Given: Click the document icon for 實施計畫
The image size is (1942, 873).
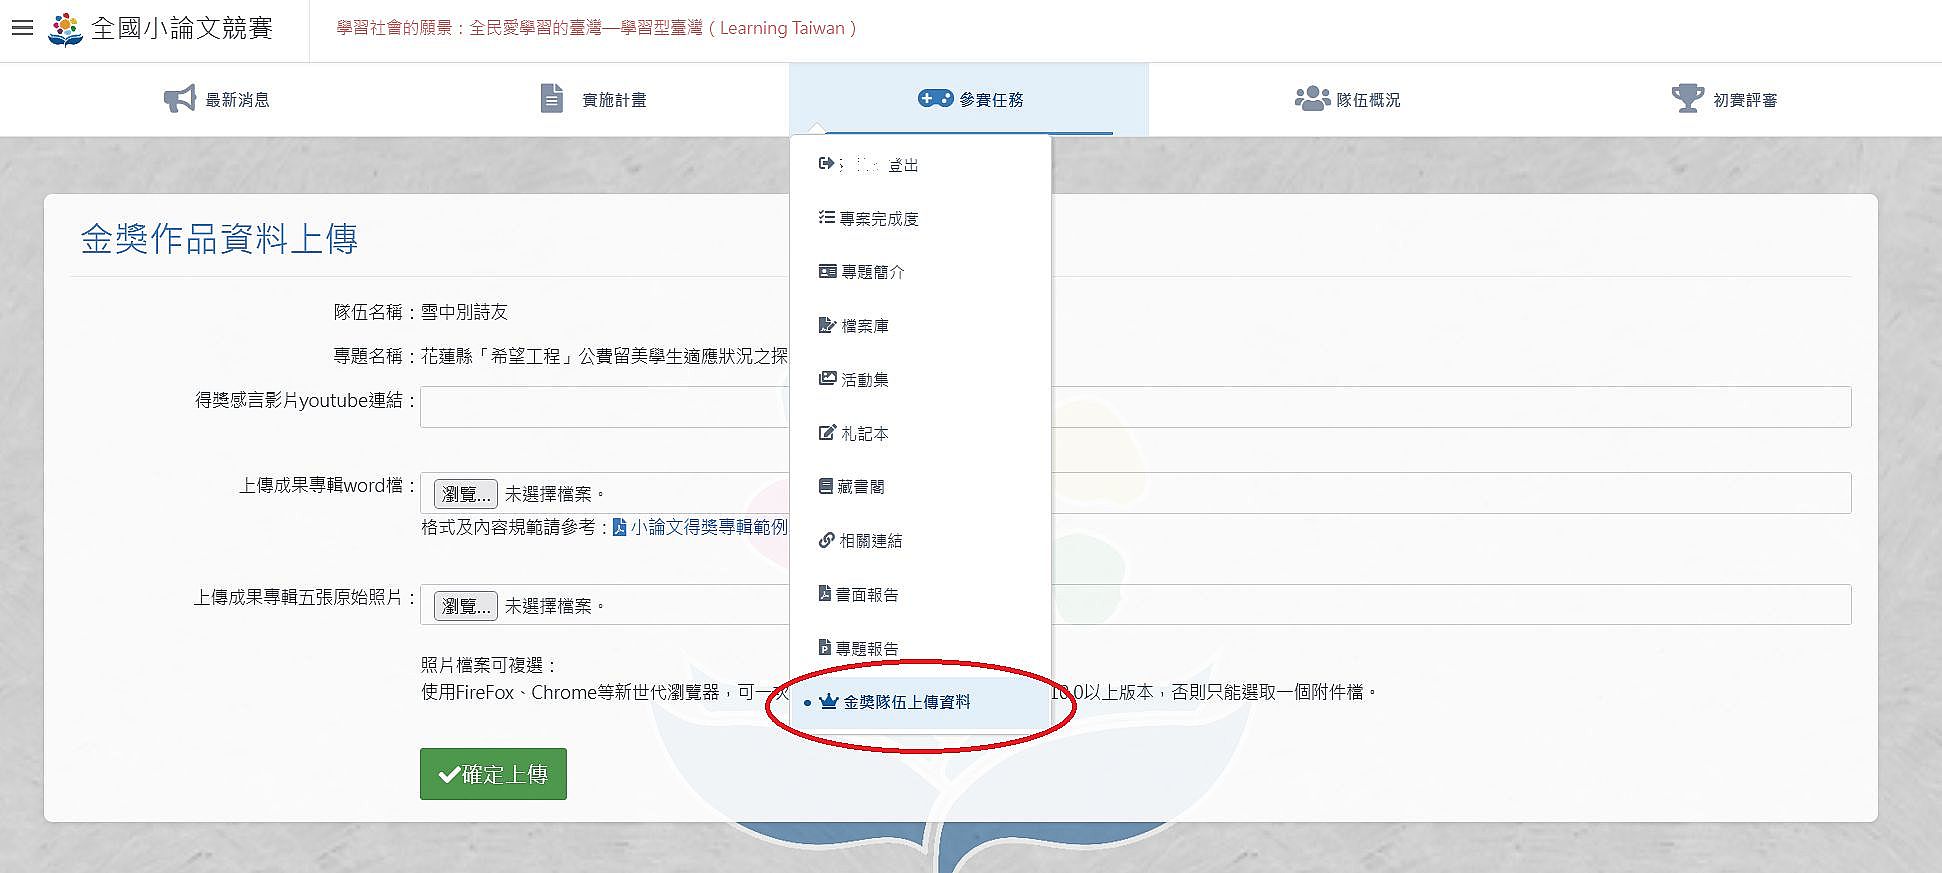Looking at the screenshot, I should point(551,99).
